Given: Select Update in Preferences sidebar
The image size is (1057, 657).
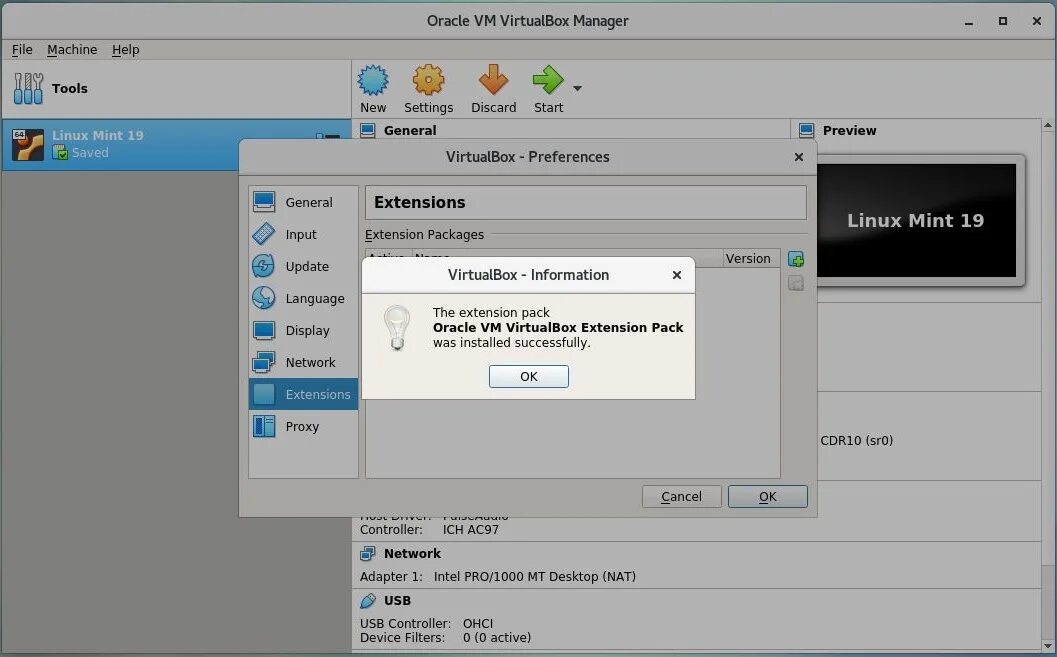Looking at the screenshot, I should 303,266.
